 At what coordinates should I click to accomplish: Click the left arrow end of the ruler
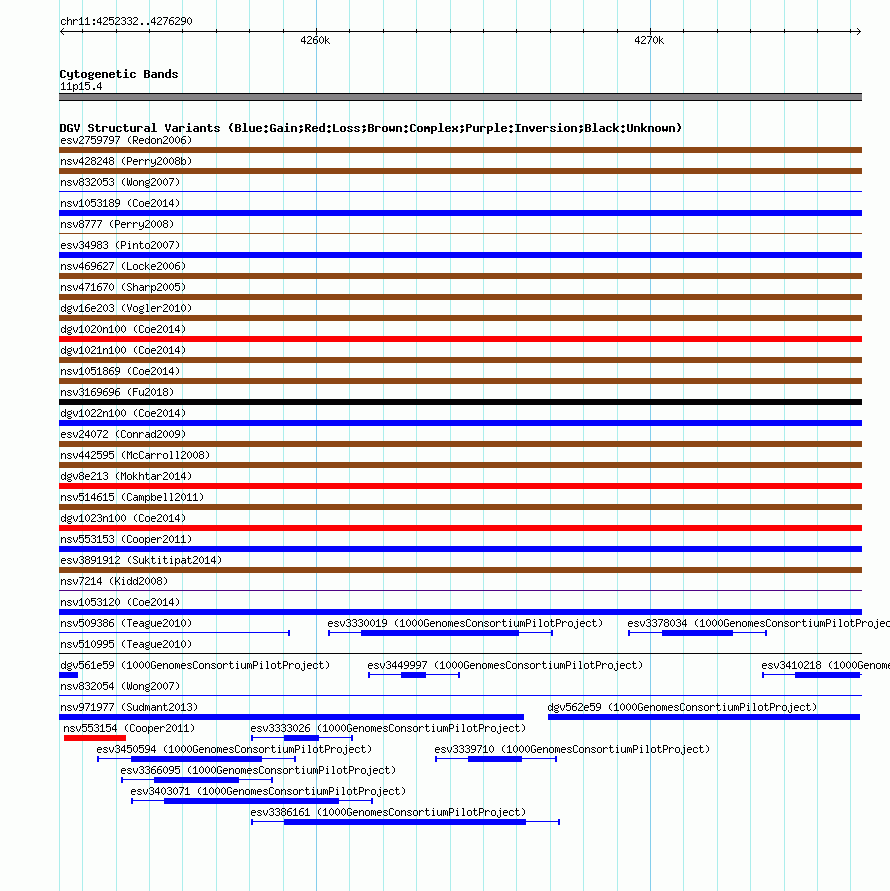(63, 31)
